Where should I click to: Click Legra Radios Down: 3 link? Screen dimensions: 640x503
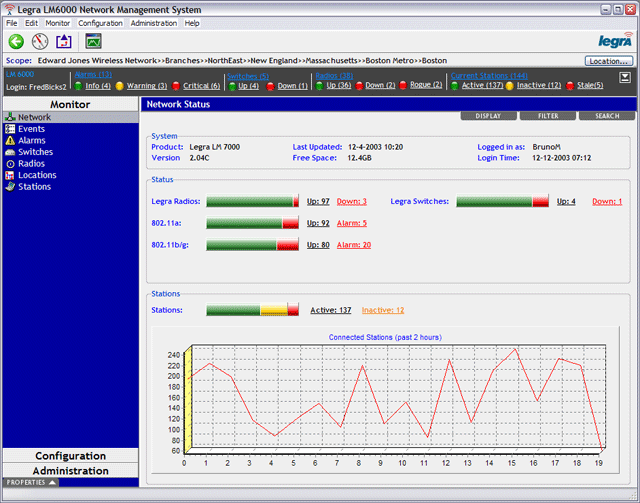point(351,201)
